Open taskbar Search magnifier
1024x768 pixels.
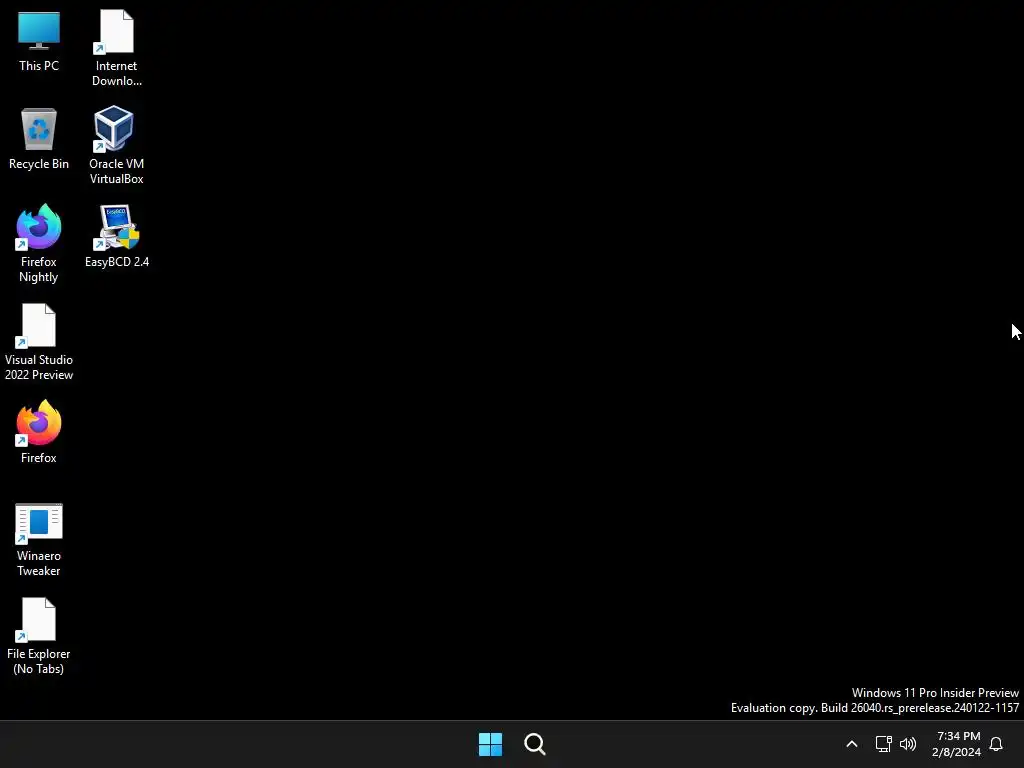point(535,744)
